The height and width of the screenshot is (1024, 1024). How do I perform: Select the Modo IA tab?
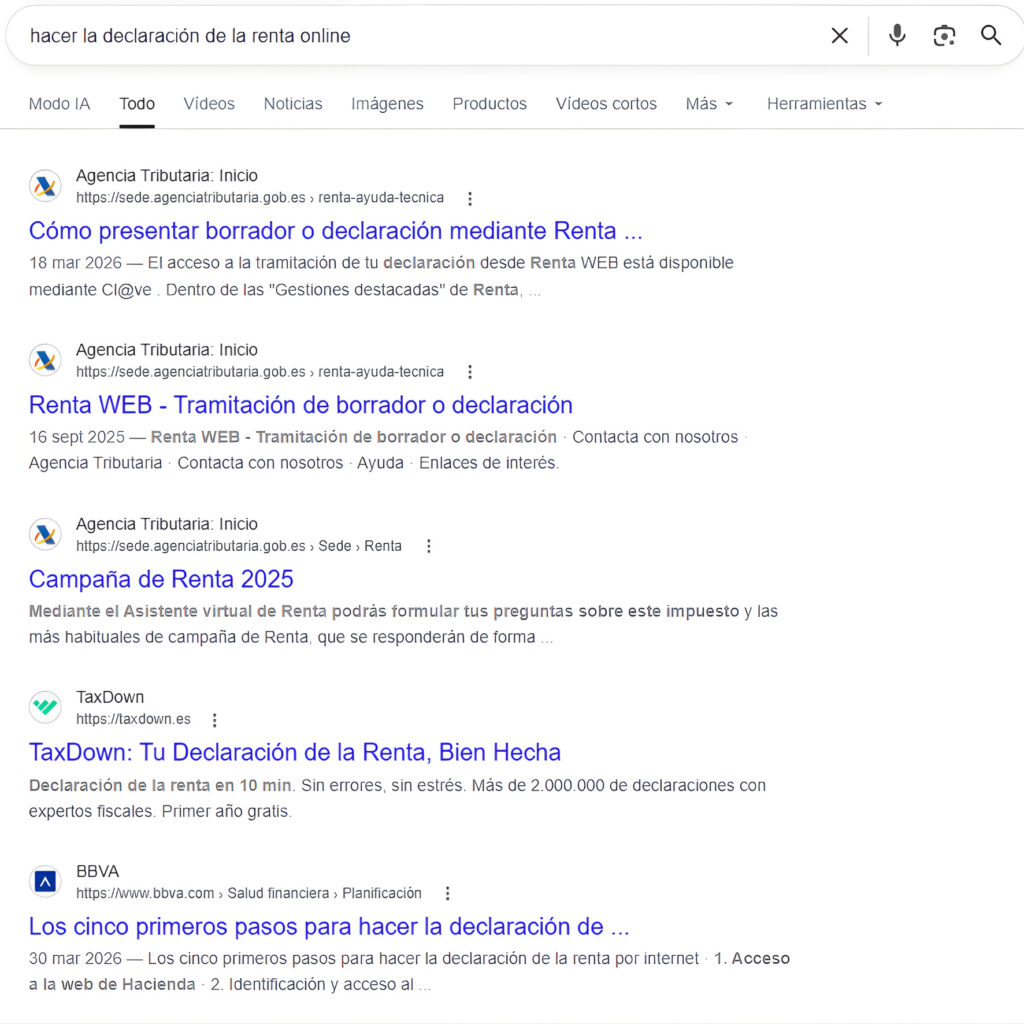[x=59, y=104]
